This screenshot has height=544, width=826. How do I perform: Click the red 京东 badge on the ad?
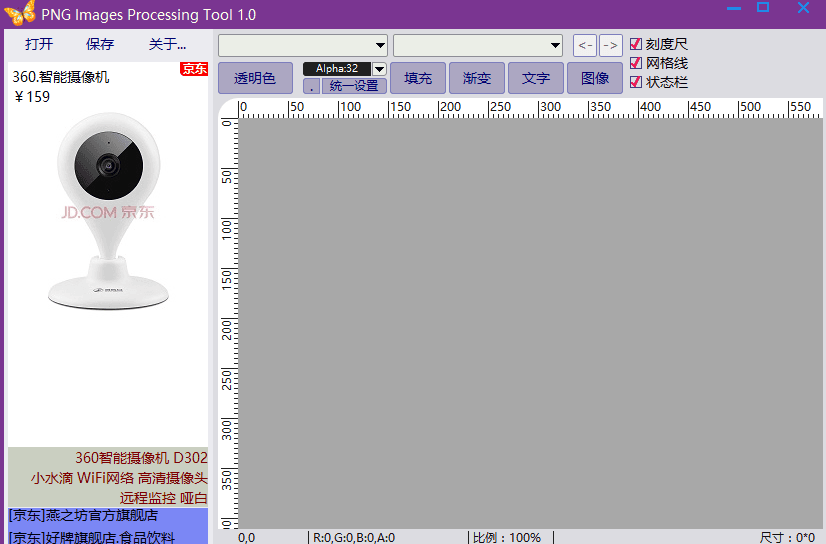click(194, 69)
